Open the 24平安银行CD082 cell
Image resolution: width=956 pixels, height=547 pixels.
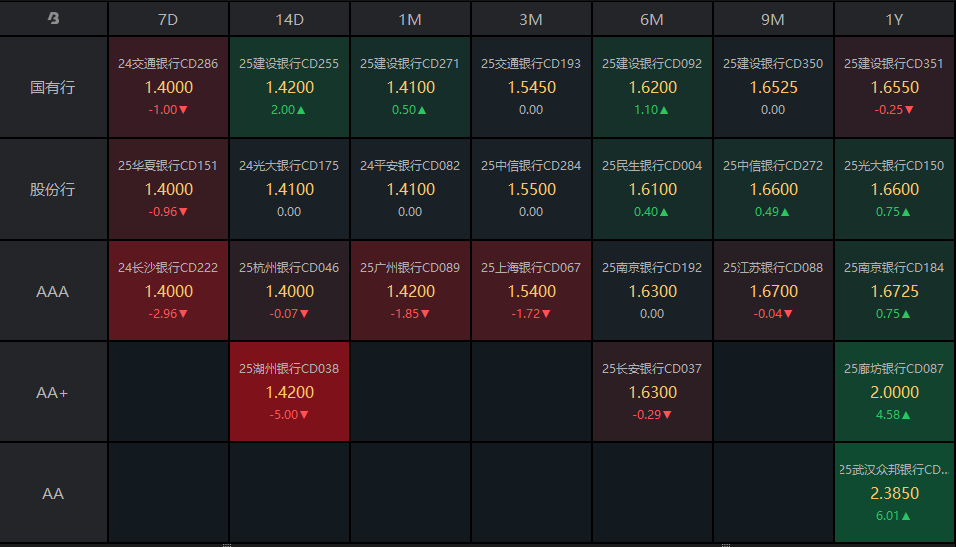tap(410, 189)
